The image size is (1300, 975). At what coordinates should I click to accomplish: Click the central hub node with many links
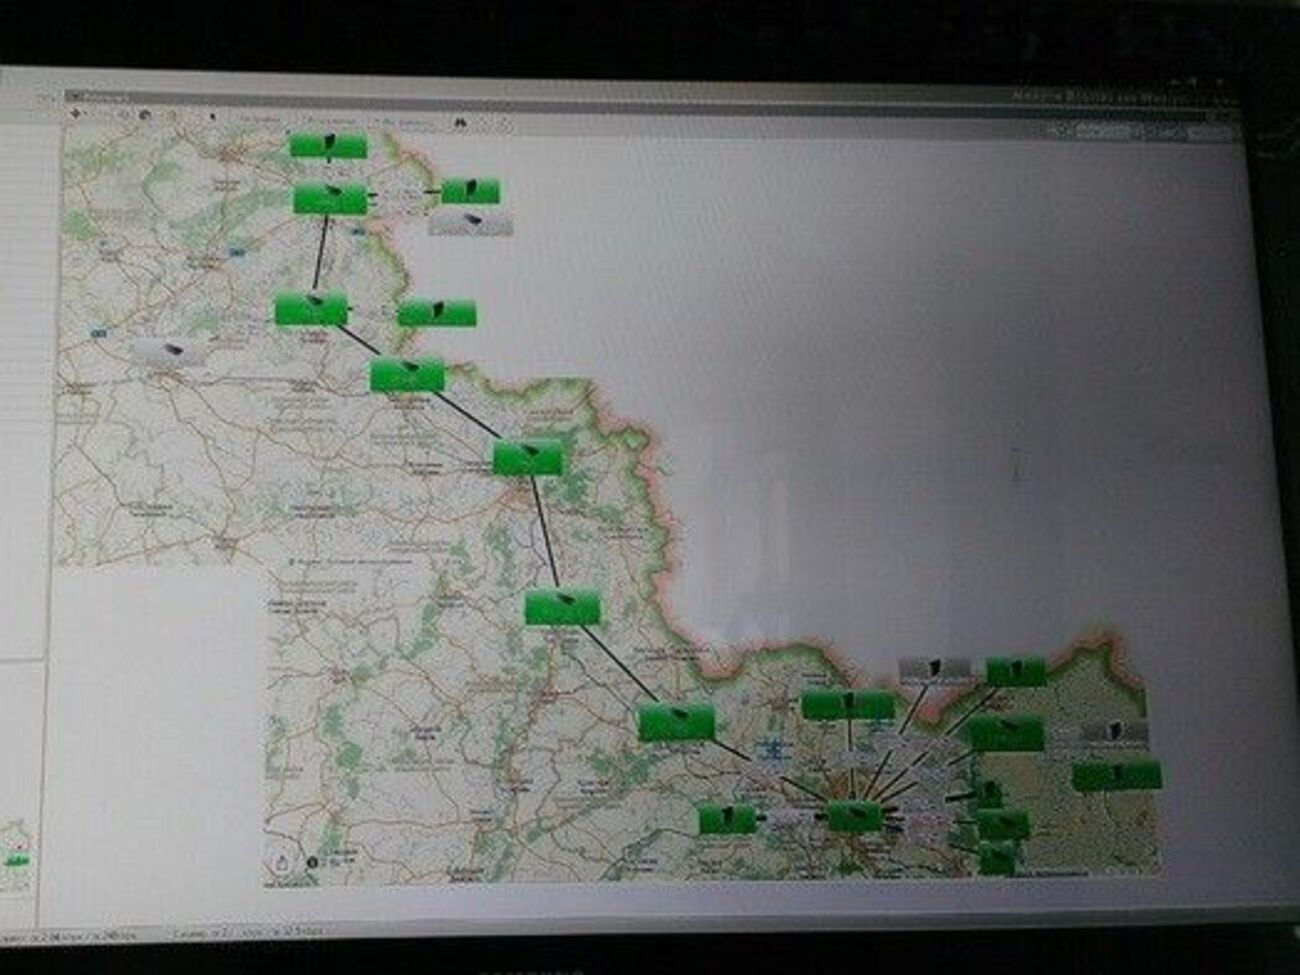click(853, 816)
